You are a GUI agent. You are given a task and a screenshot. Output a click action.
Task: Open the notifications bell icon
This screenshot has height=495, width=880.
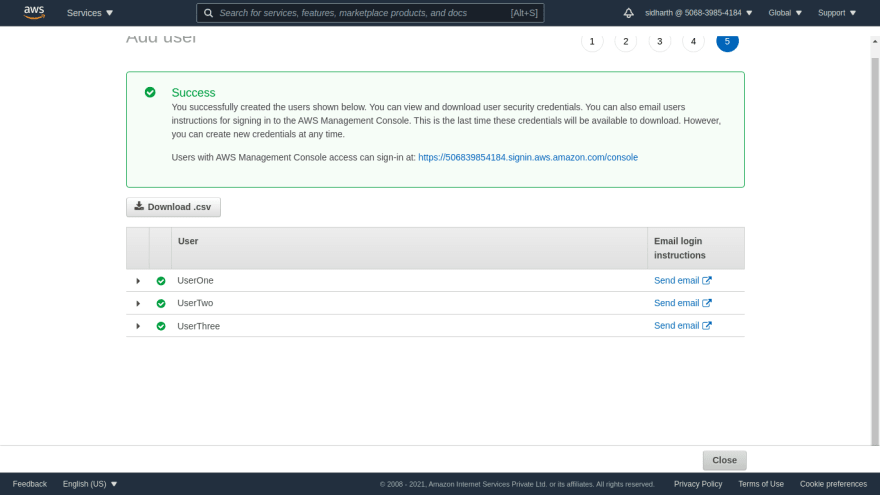pos(629,13)
